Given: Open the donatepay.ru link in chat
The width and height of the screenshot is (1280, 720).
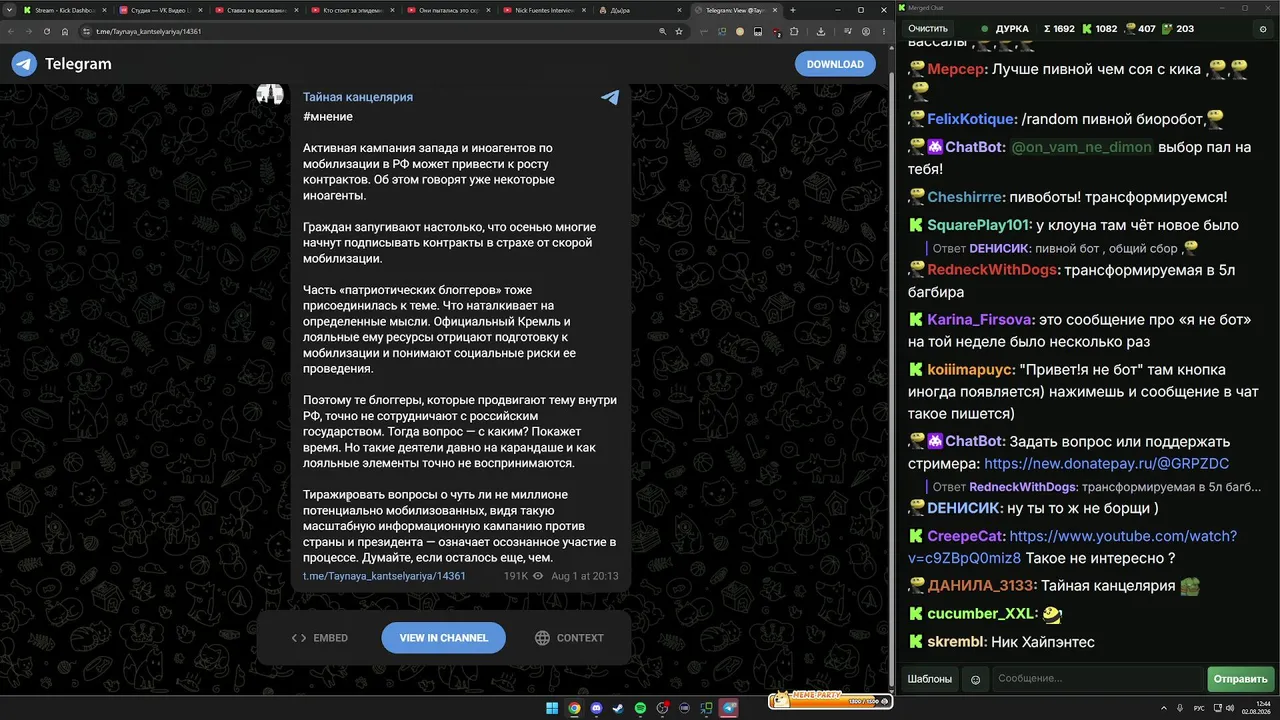Looking at the screenshot, I should point(1107,464).
